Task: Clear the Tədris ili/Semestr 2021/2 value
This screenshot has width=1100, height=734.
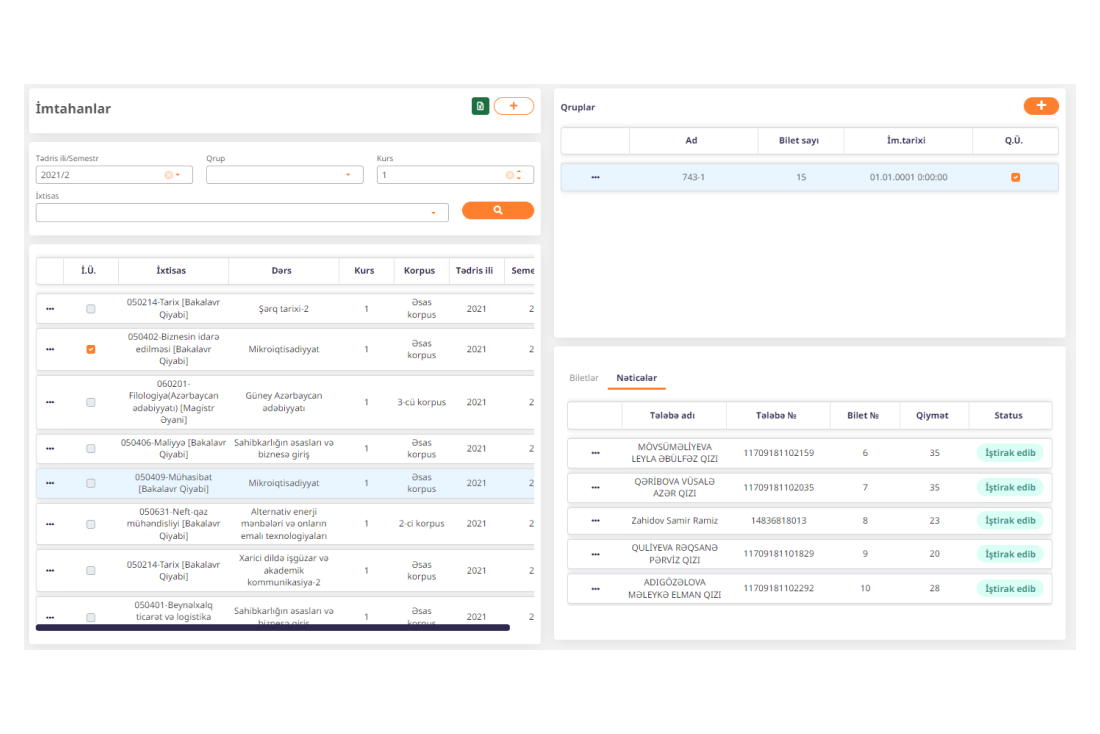Action: (168, 175)
